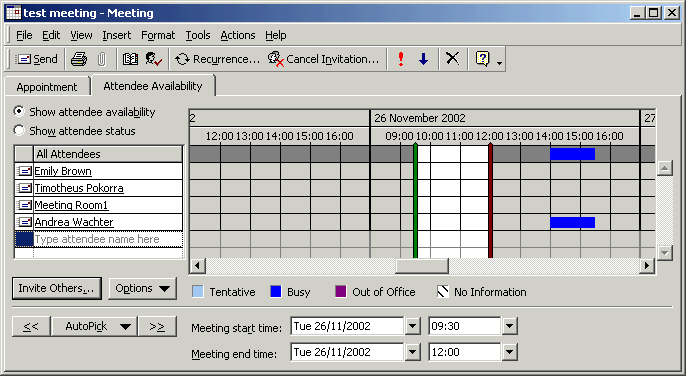Set high importance with red exclamation
The image size is (686, 376).
[x=401, y=59]
